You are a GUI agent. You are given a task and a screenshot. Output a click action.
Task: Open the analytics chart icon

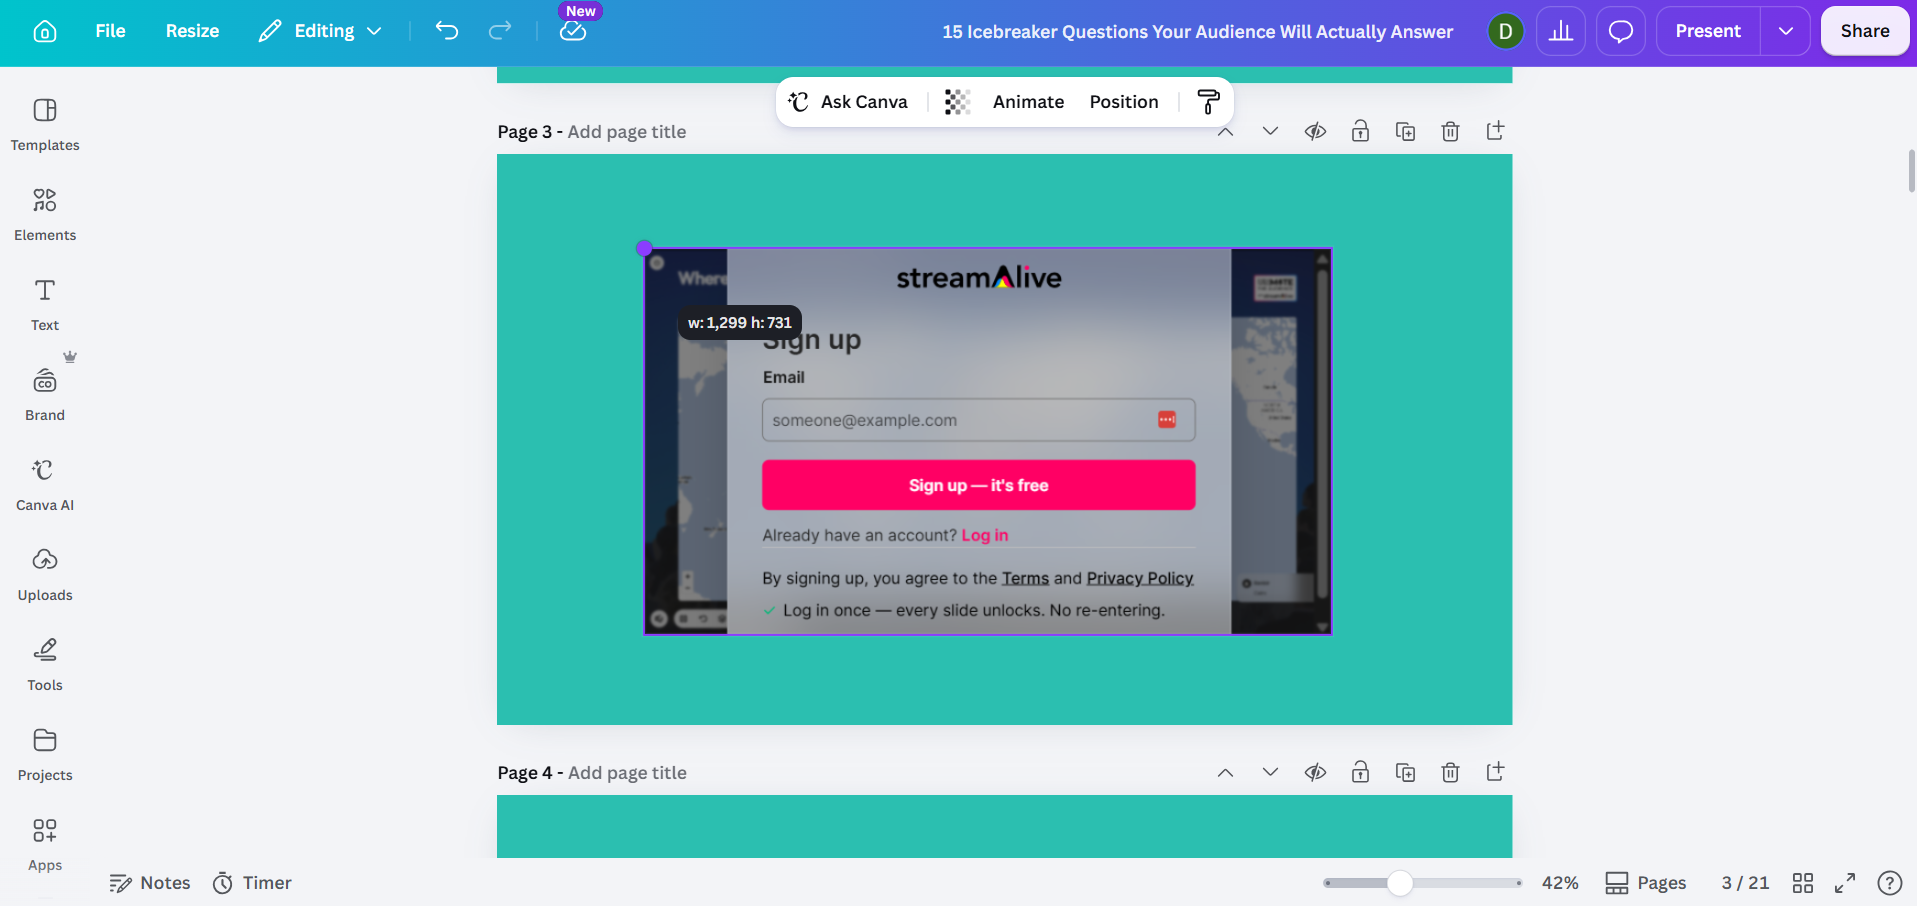[1561, 31]
